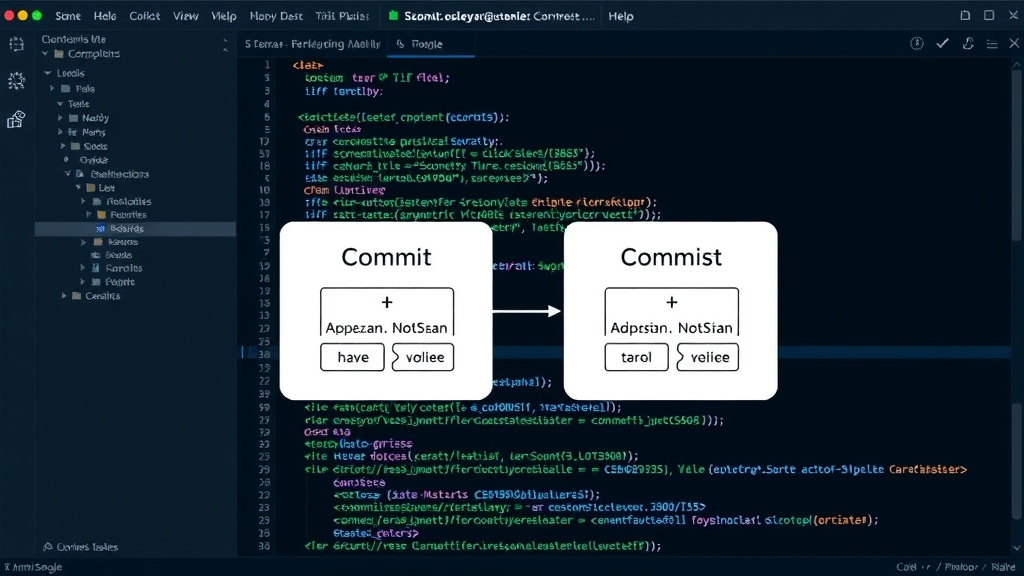Click the circled icon left of checkmark

pos(917,44)
